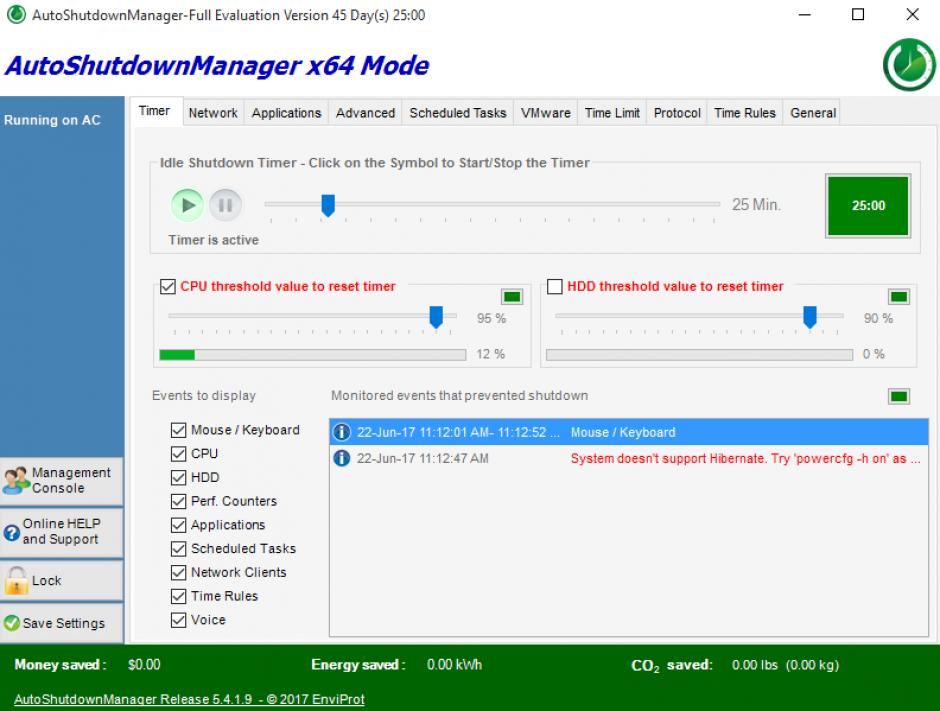Click the CPU usage progress bar
The width and height of the screenshot is (940, 711).
coord(312,355)
